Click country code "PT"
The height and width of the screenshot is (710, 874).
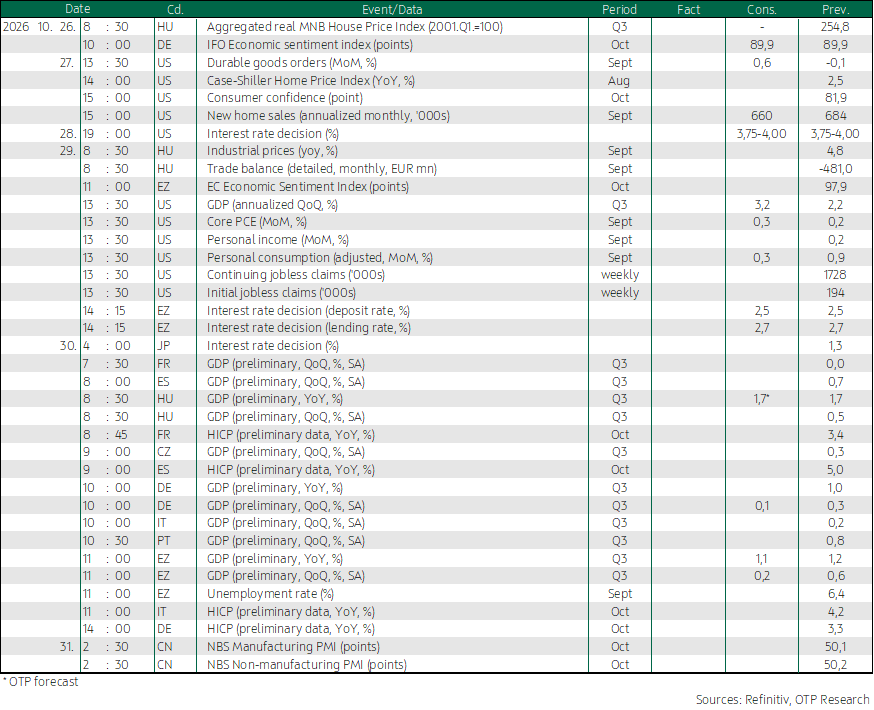click(x=164, y=541)
